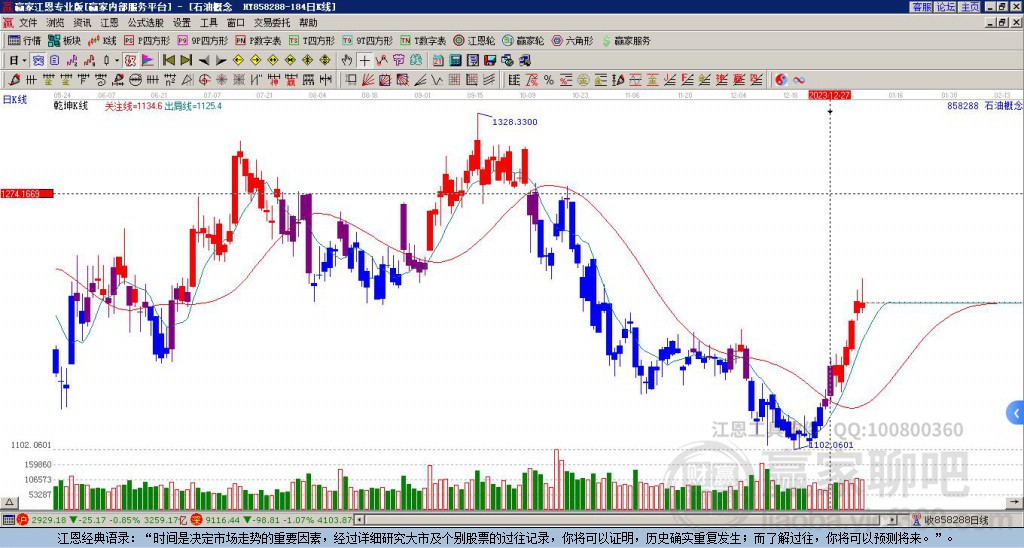Open the T四方形 tool
The width and height of the screenshot is (1024, 548).
pyautogui.click(x=312, y=40)
